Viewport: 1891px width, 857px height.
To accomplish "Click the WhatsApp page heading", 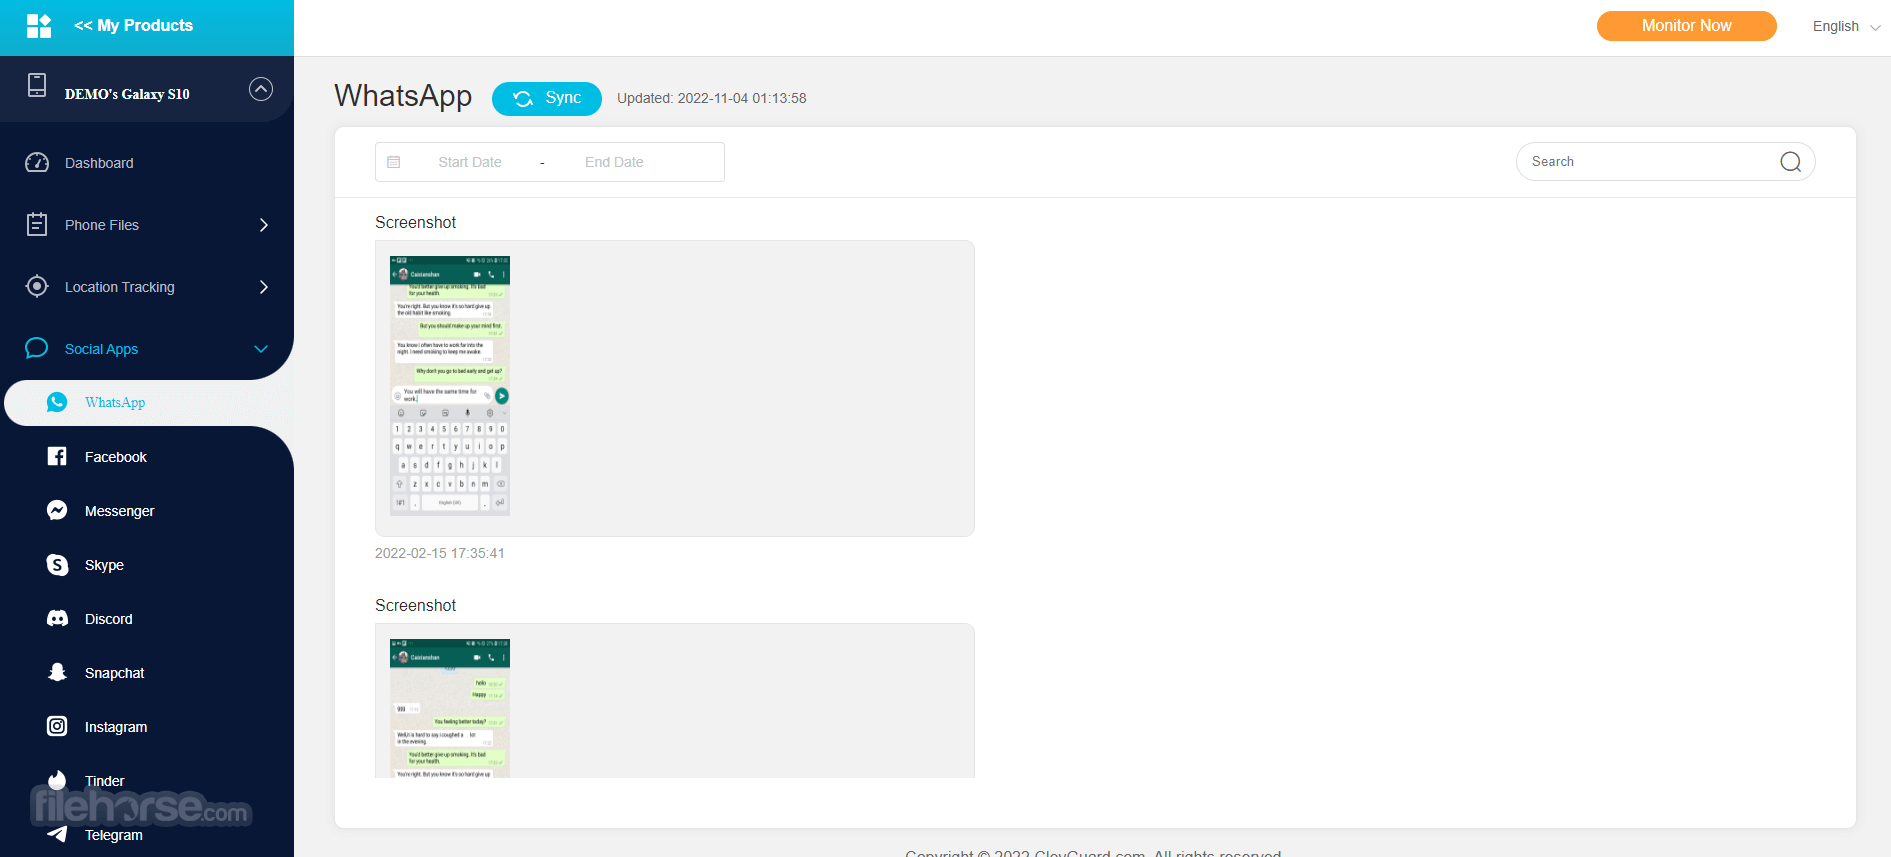I will point(403,96).
